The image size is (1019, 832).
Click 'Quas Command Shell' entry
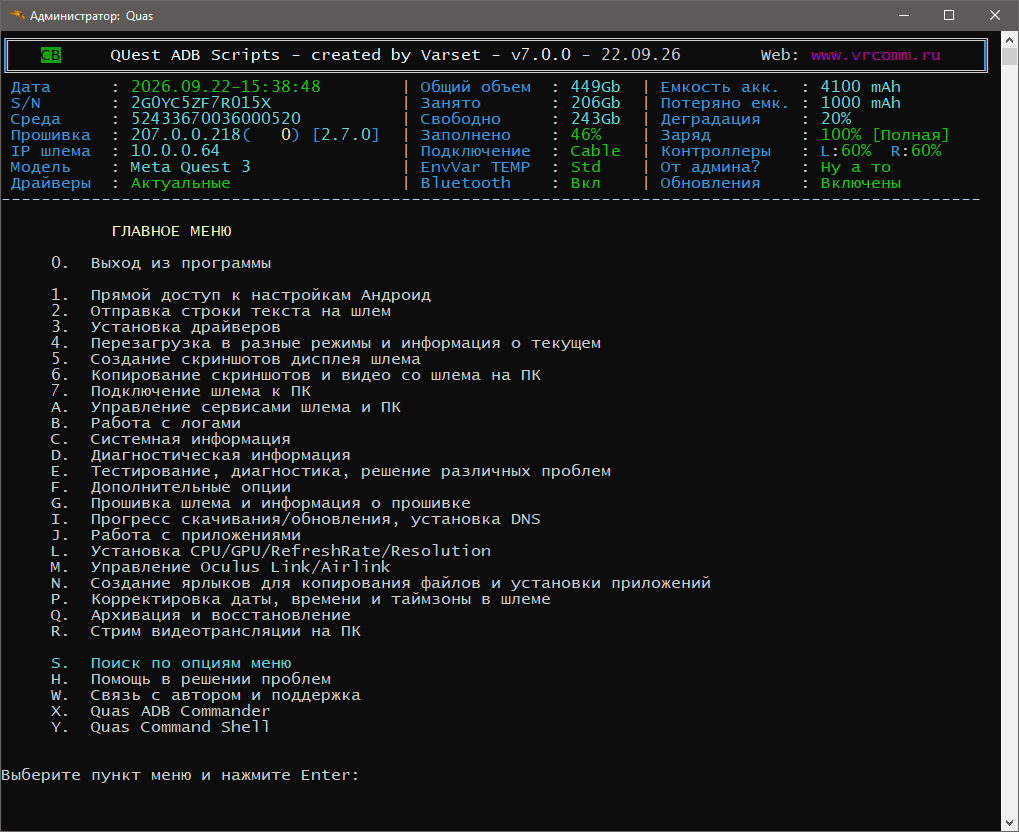(x=161, y=727)
